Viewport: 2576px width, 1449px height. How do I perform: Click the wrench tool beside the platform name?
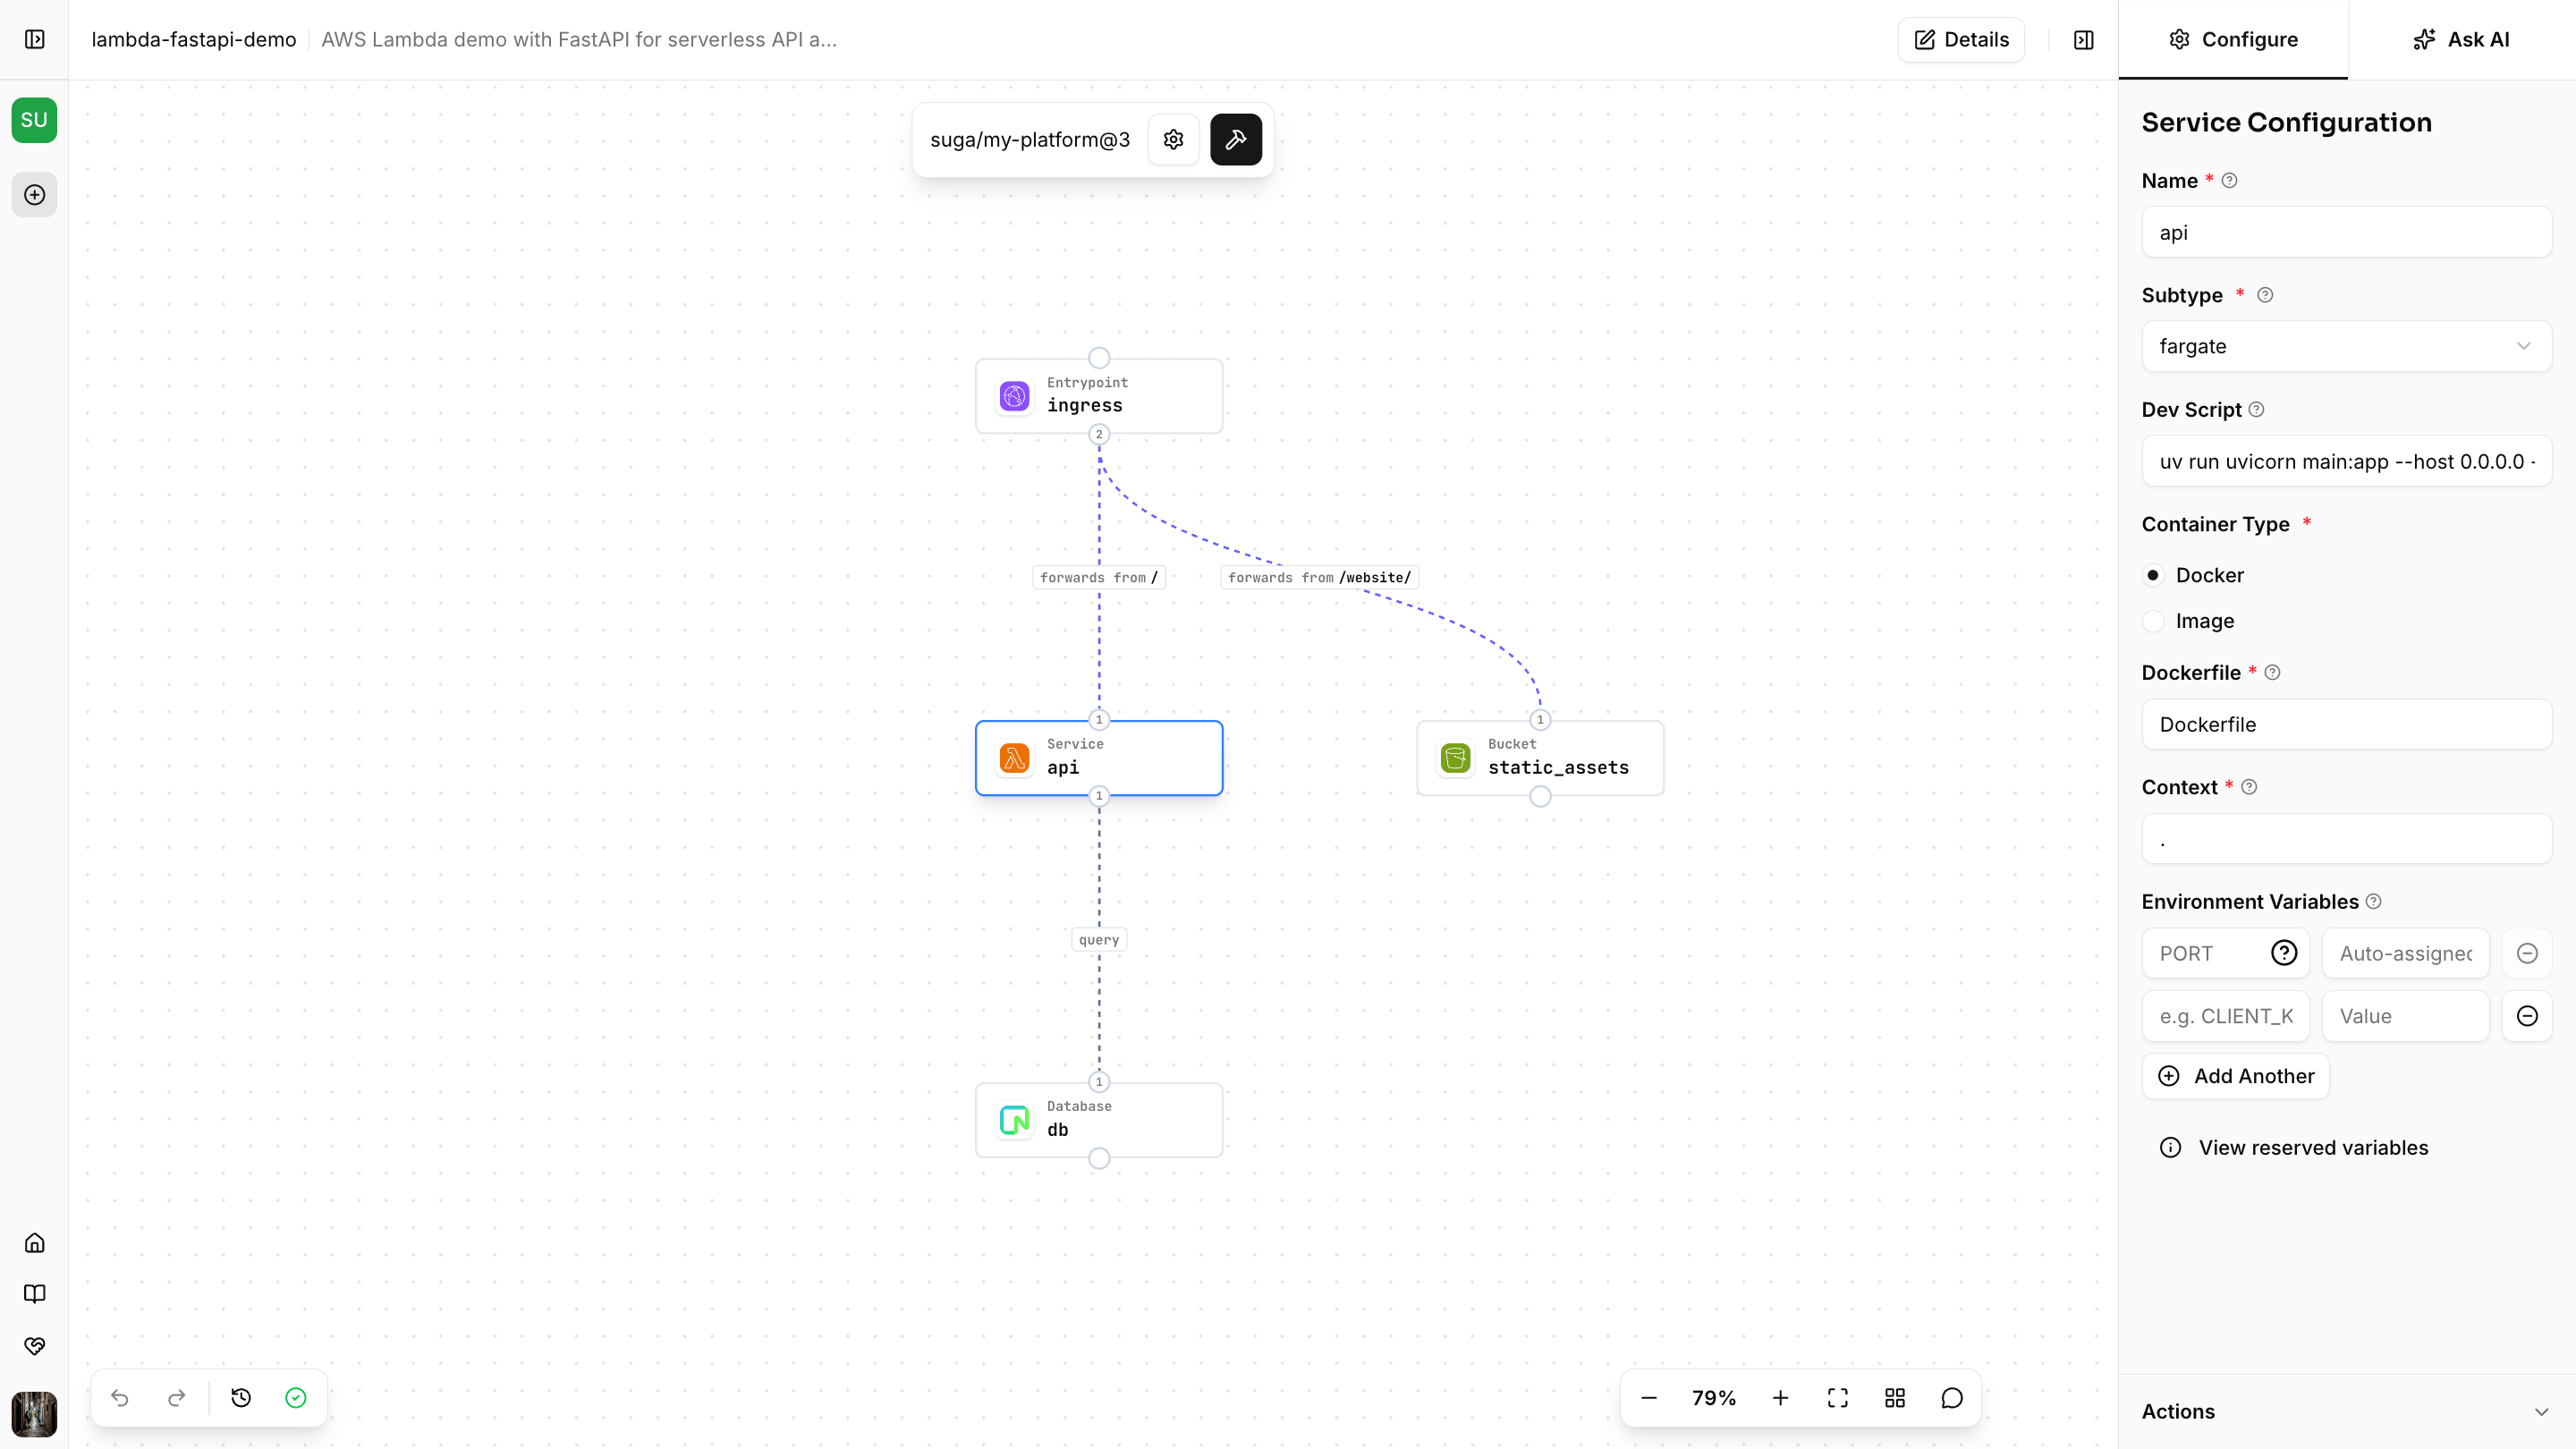(x=1236, y=139)
